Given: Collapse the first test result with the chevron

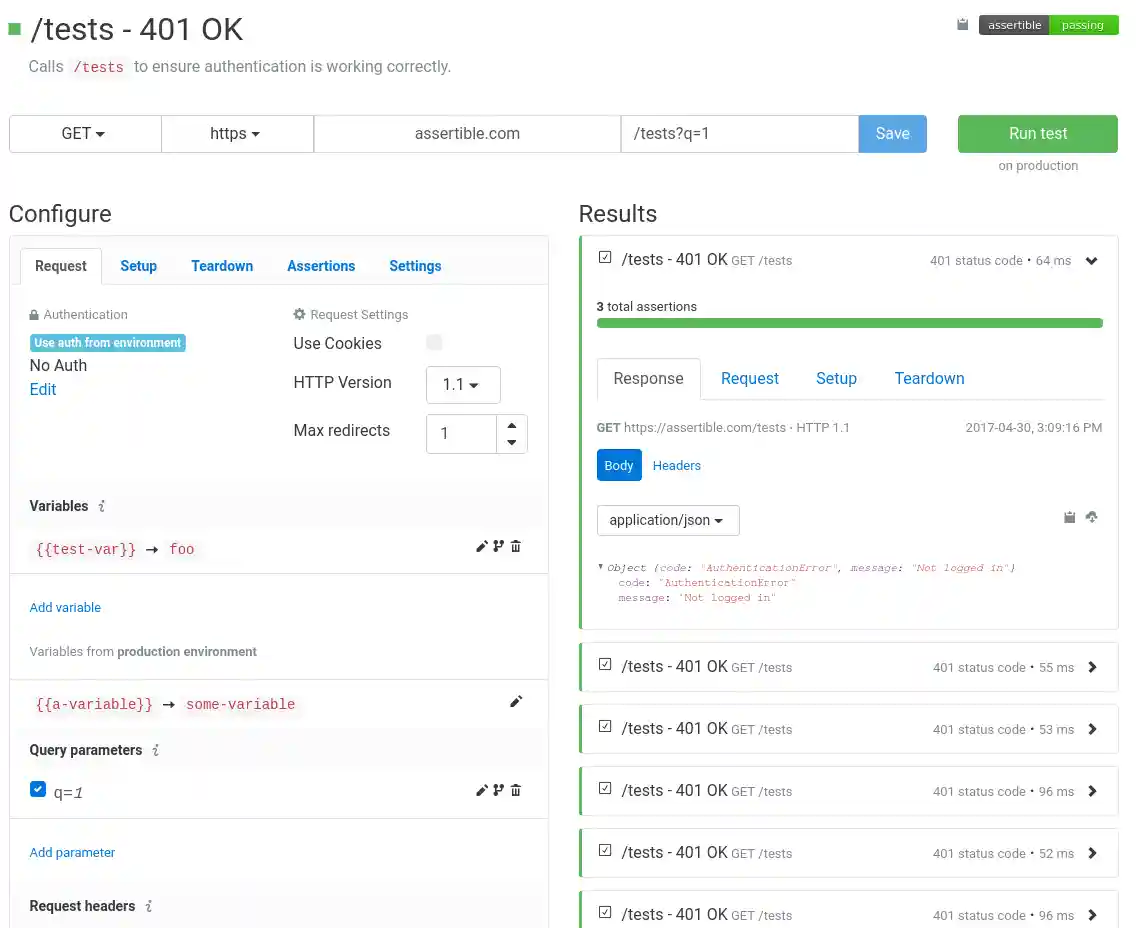Looking at the screenshot, I should point(1091,260).
